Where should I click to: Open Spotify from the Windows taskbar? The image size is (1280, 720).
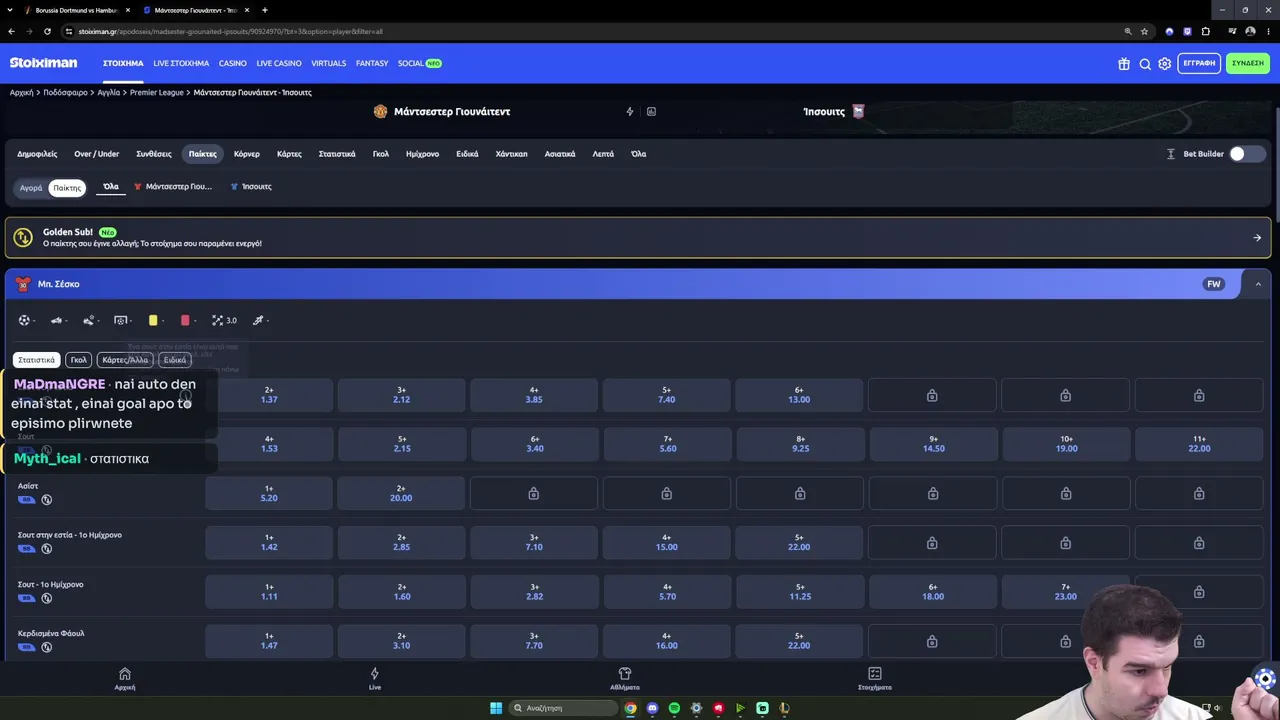(x=674, y=708)
